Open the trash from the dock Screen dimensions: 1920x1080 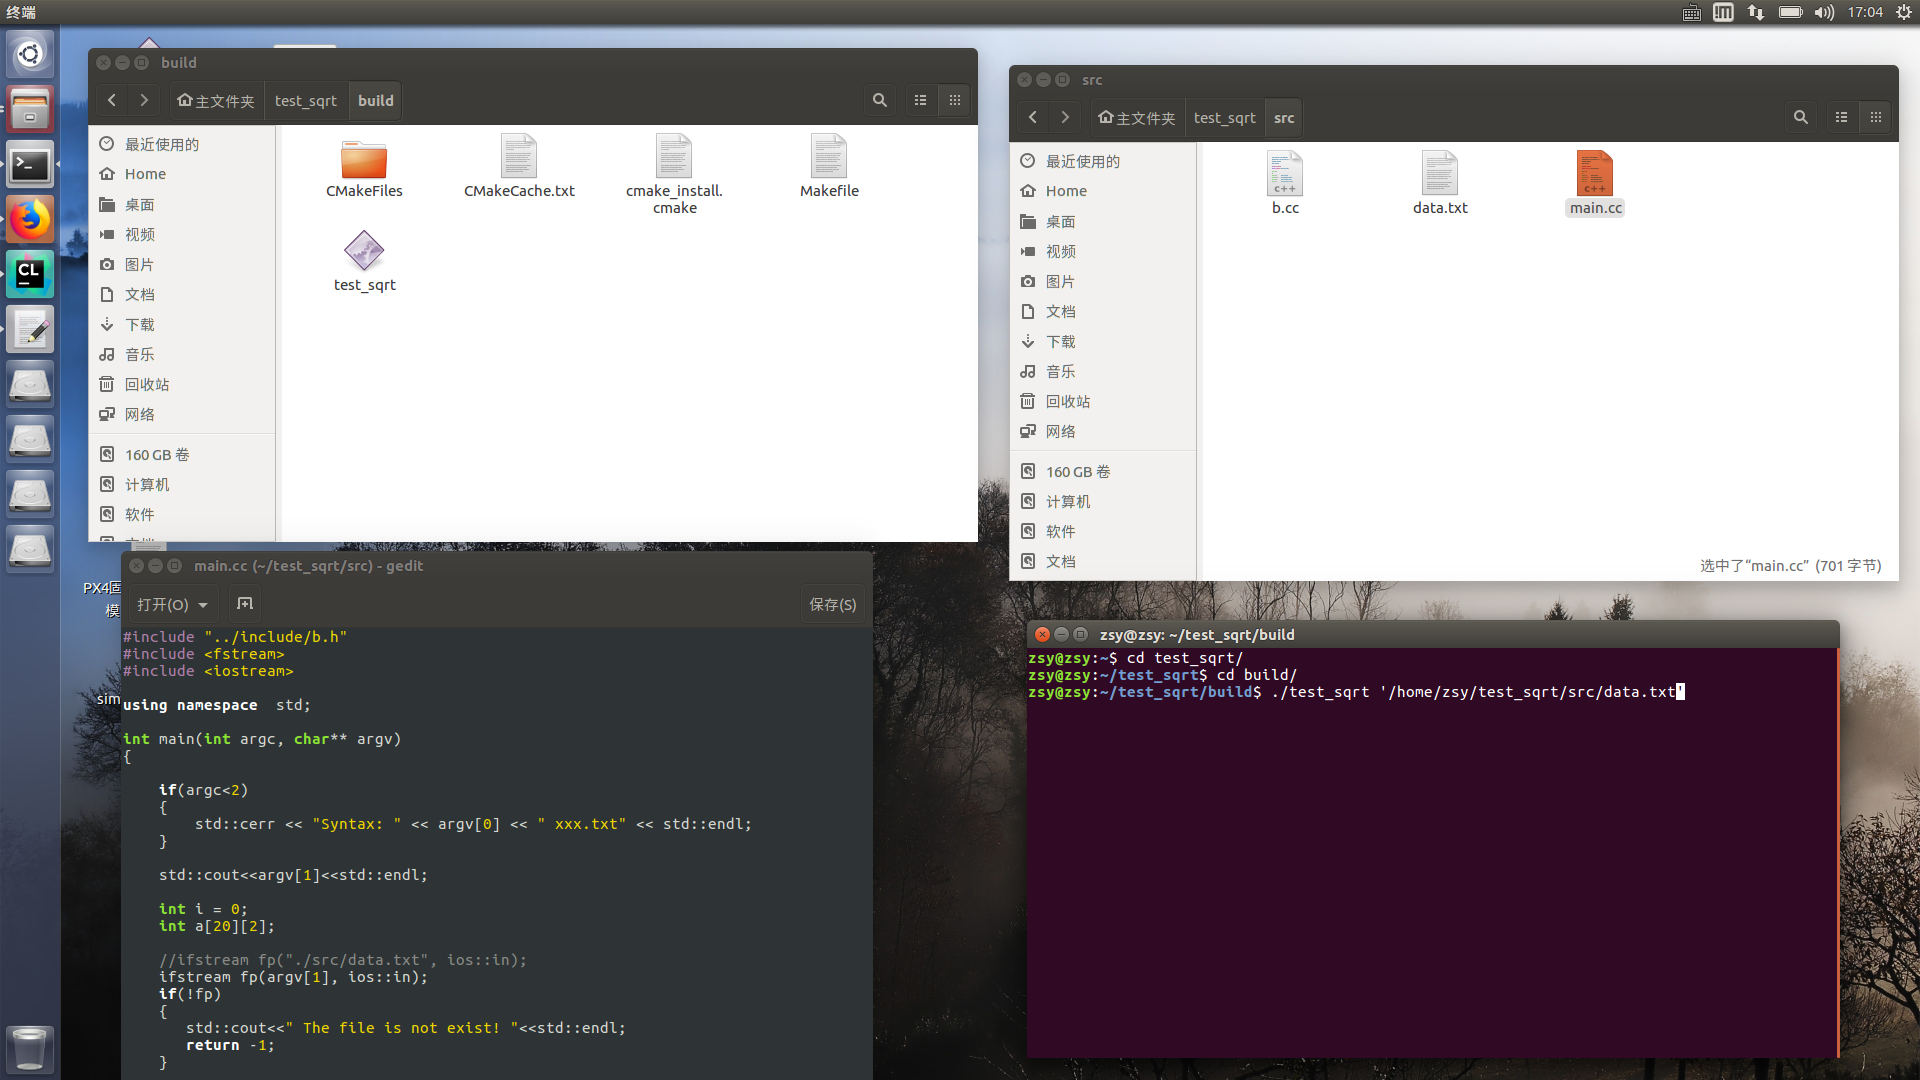30,1049
